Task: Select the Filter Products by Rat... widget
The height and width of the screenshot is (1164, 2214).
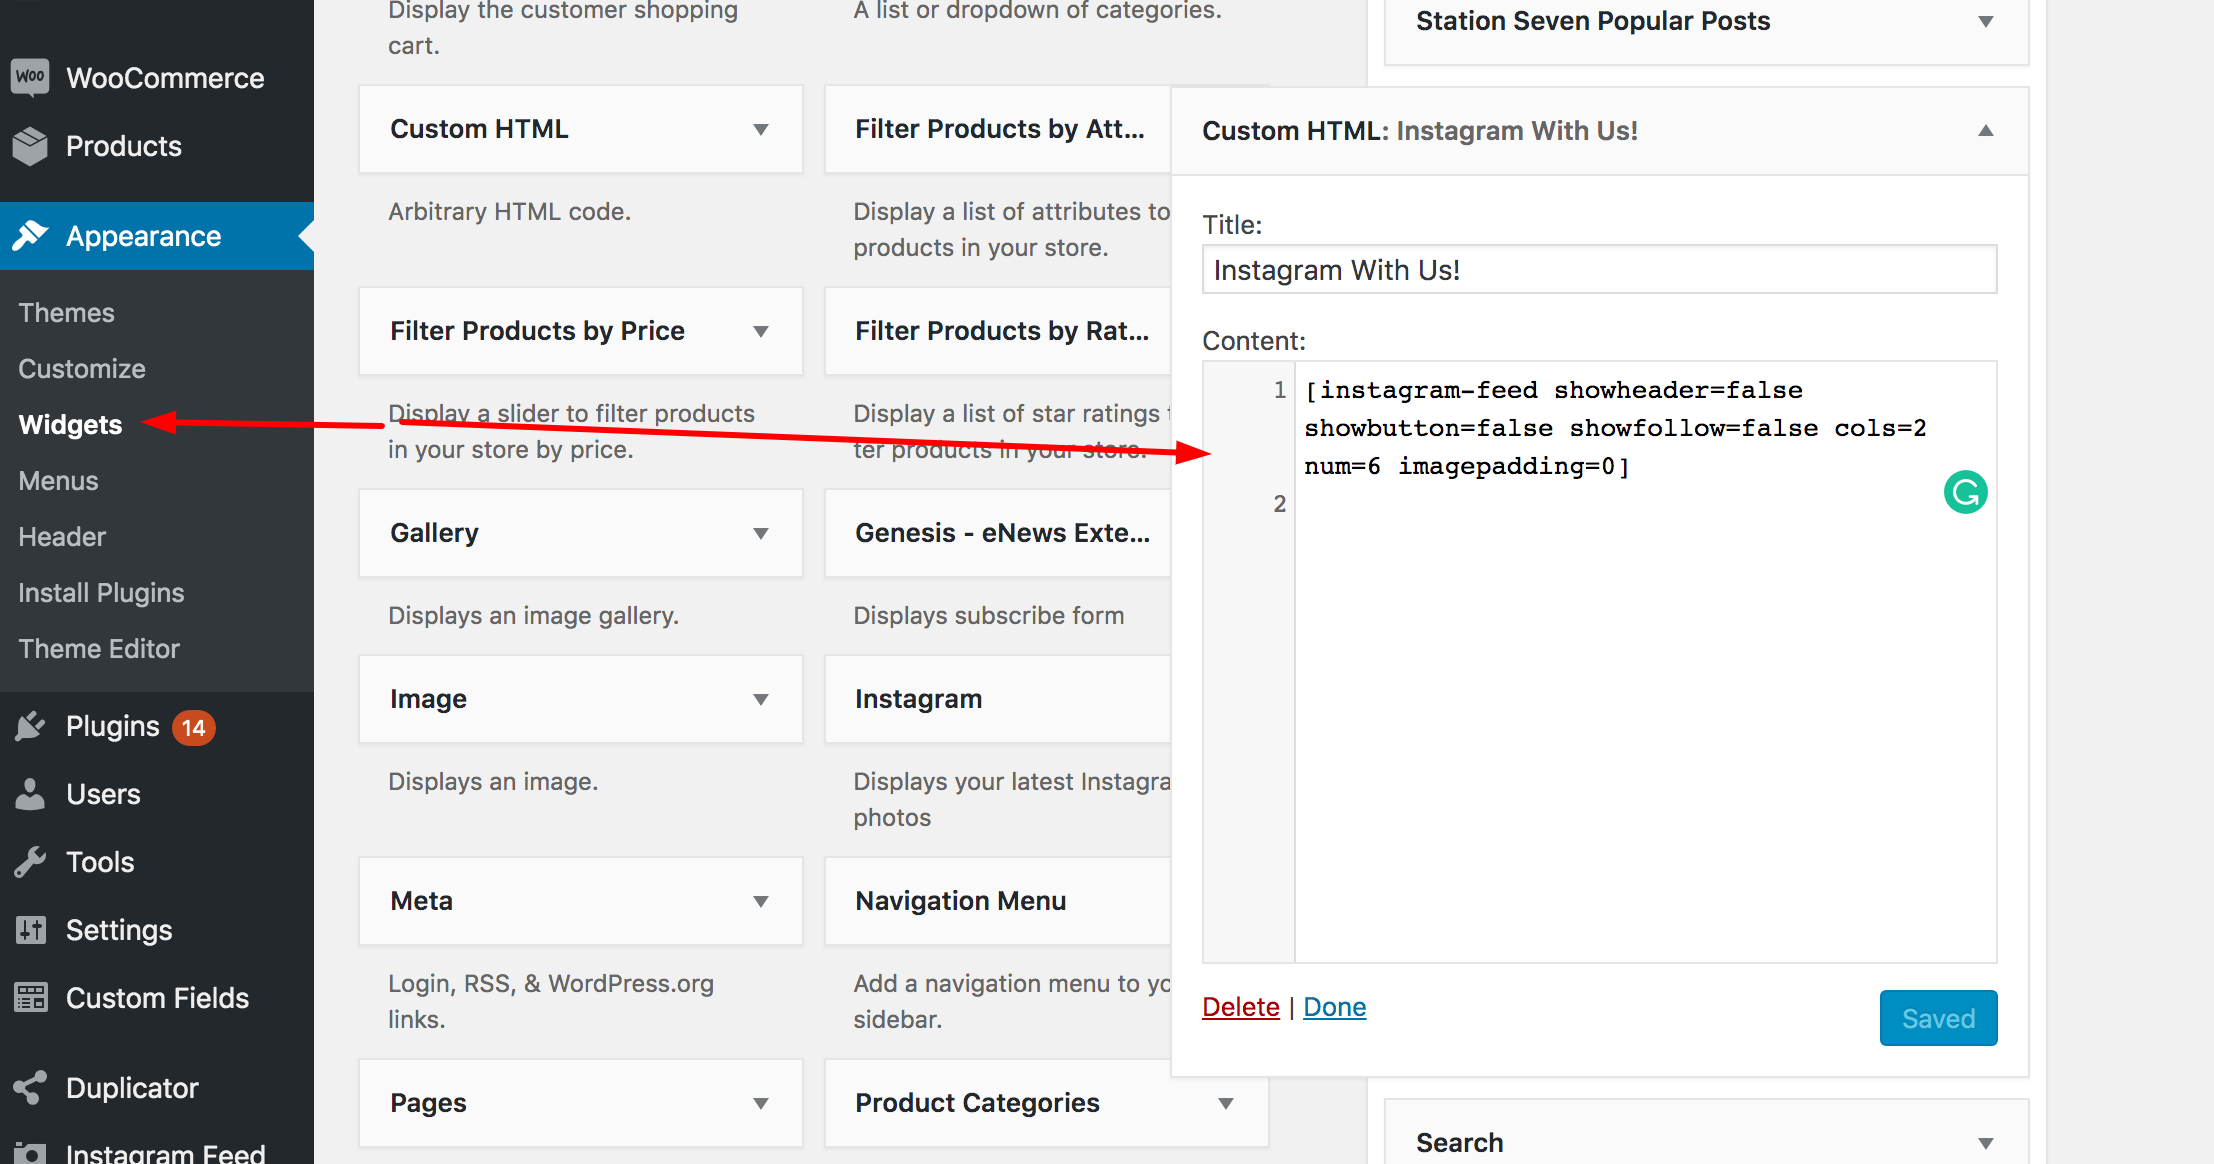Action: pyautogui.click(x=998, y=331)
